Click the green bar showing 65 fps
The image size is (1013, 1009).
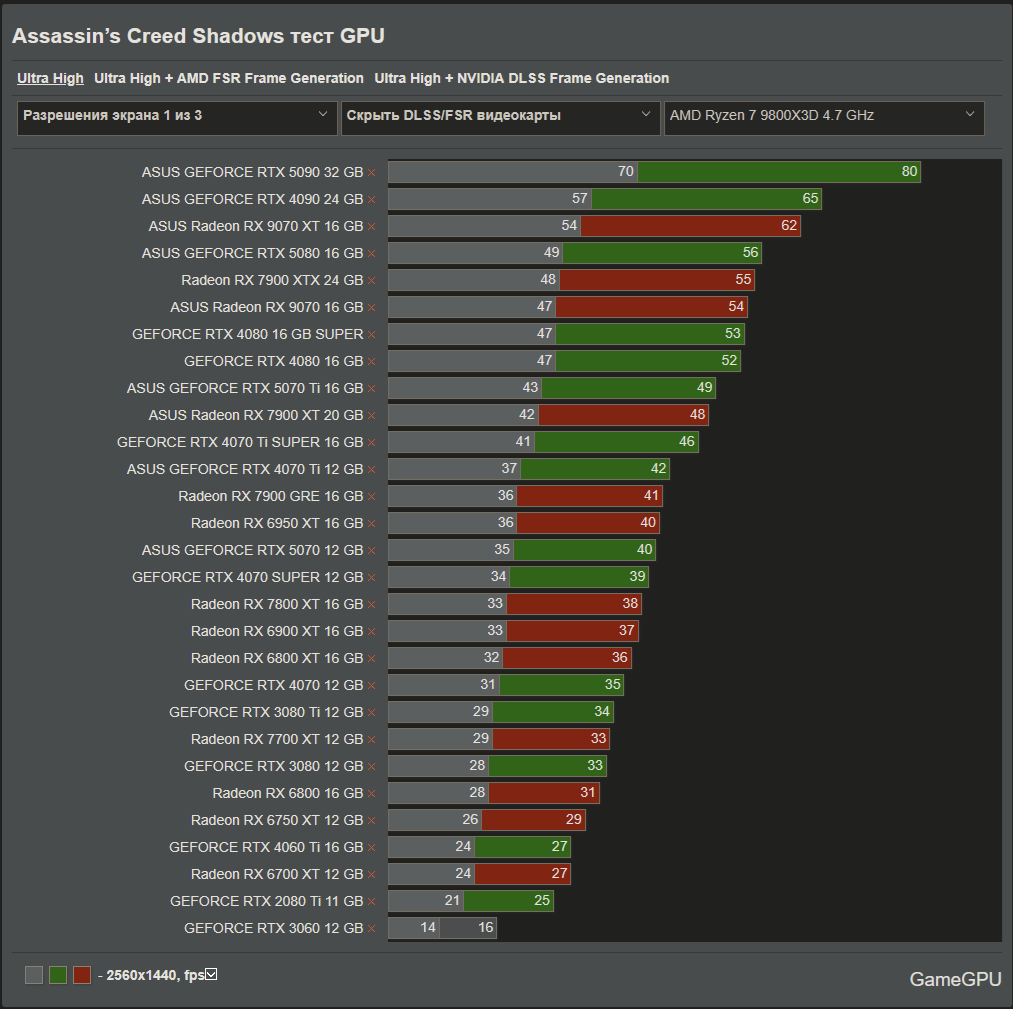707,198
